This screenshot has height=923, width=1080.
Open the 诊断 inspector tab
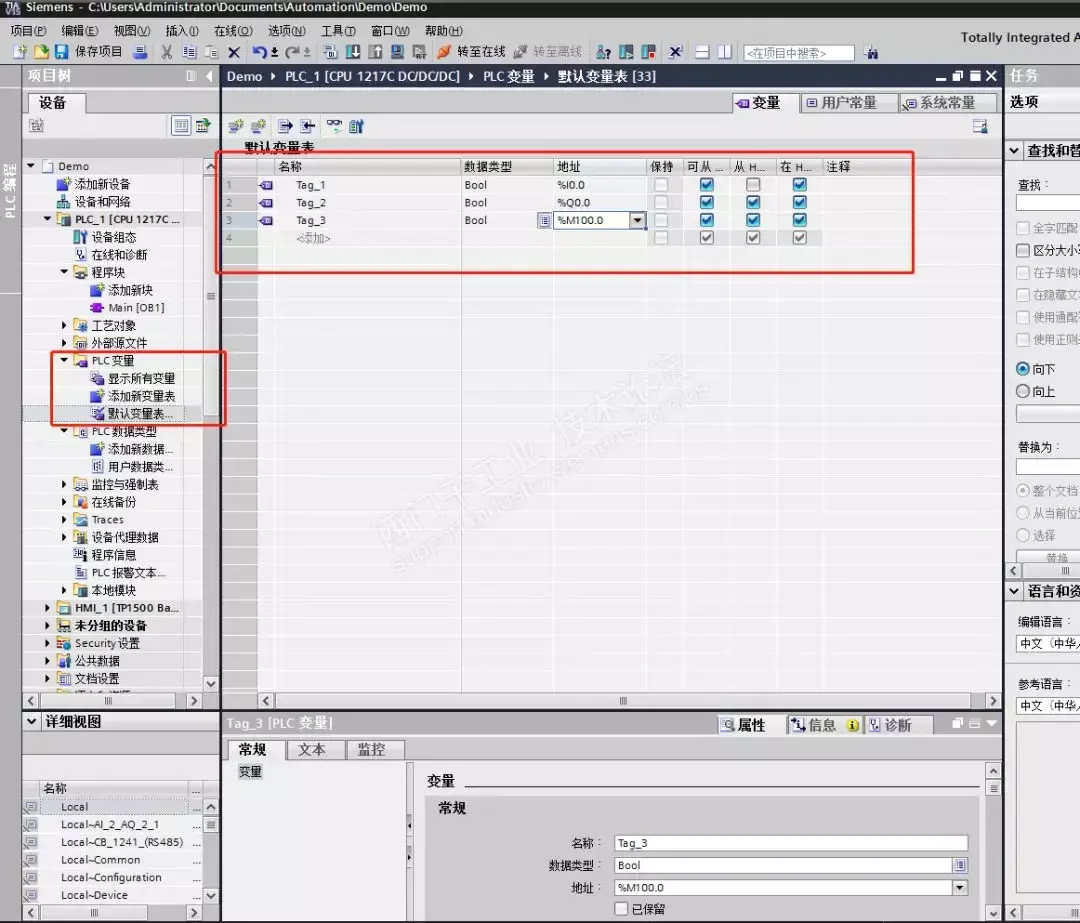pyautogui.click(x=897, y=725)
